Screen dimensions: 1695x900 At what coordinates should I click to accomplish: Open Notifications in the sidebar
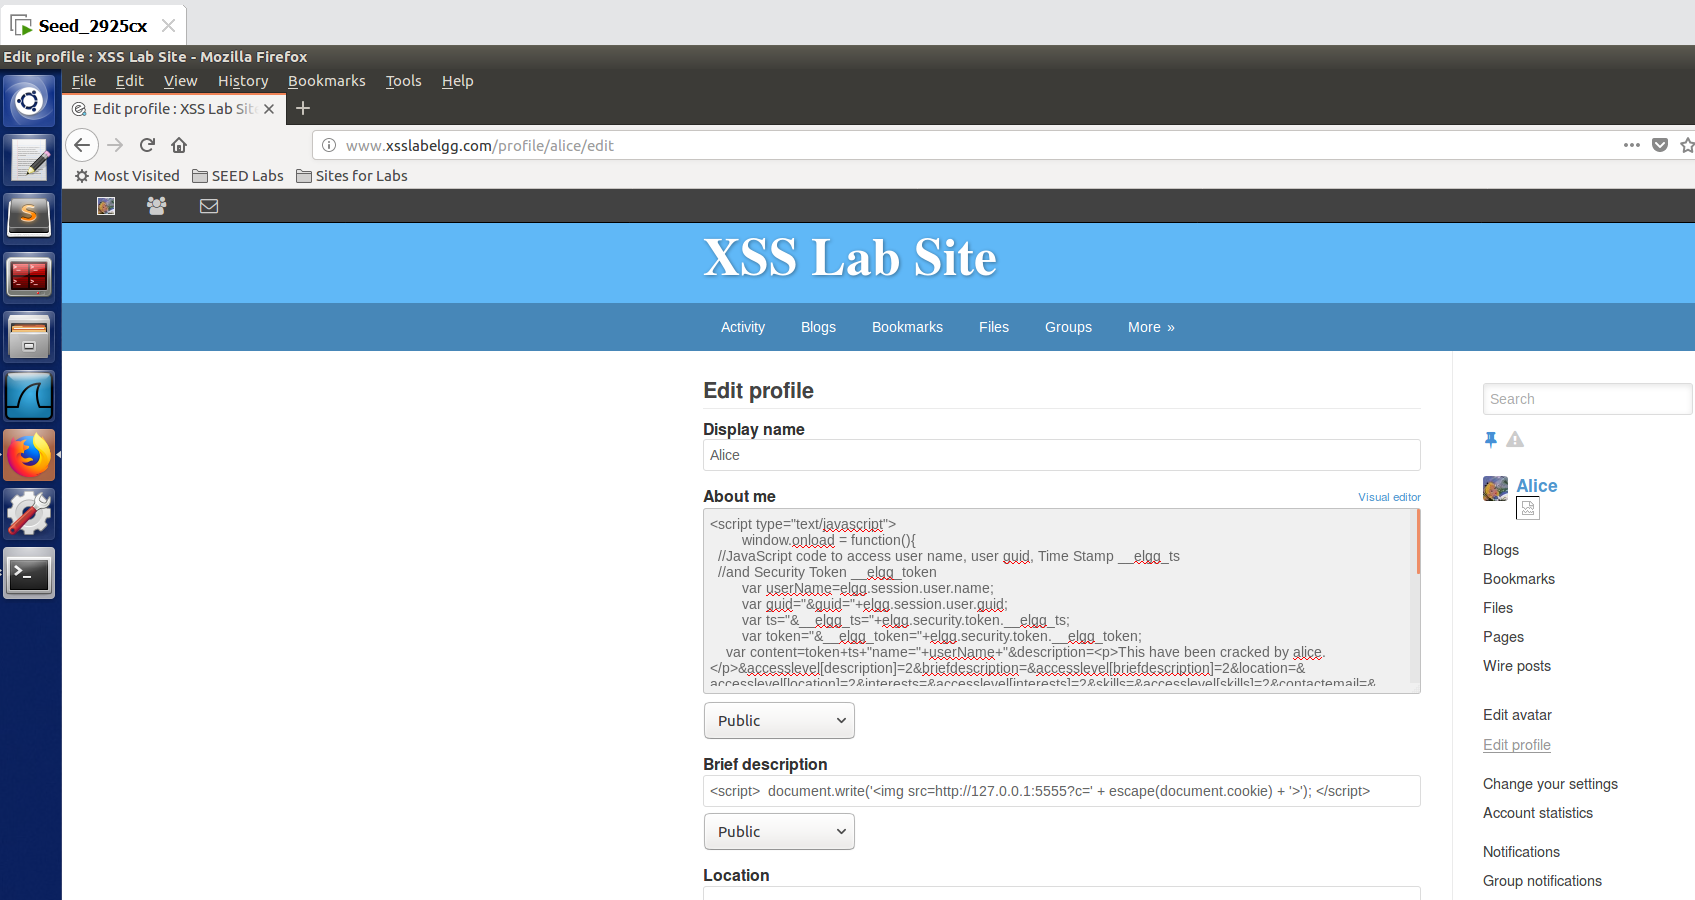(1521, 852)
